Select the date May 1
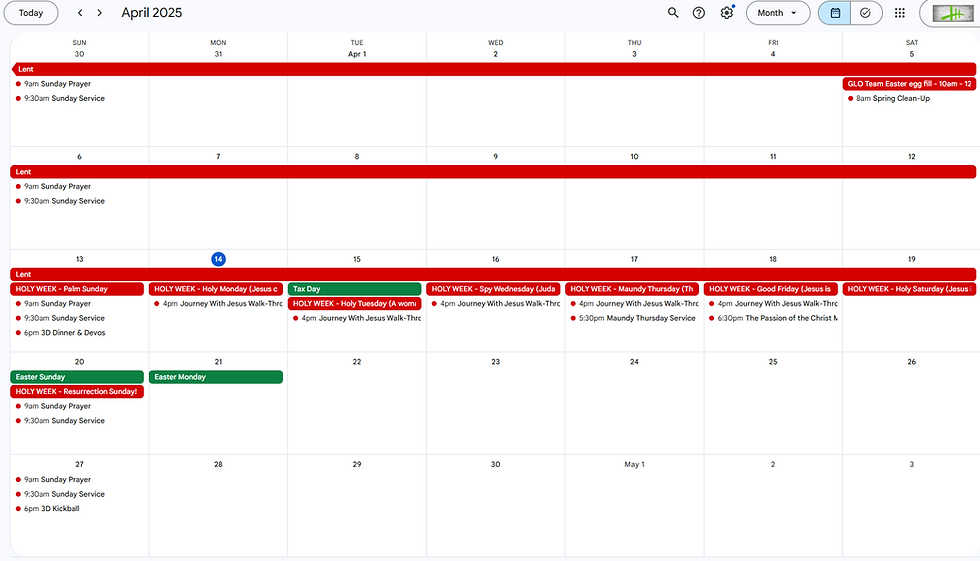980x561 pixels. (x=634, y=464)
